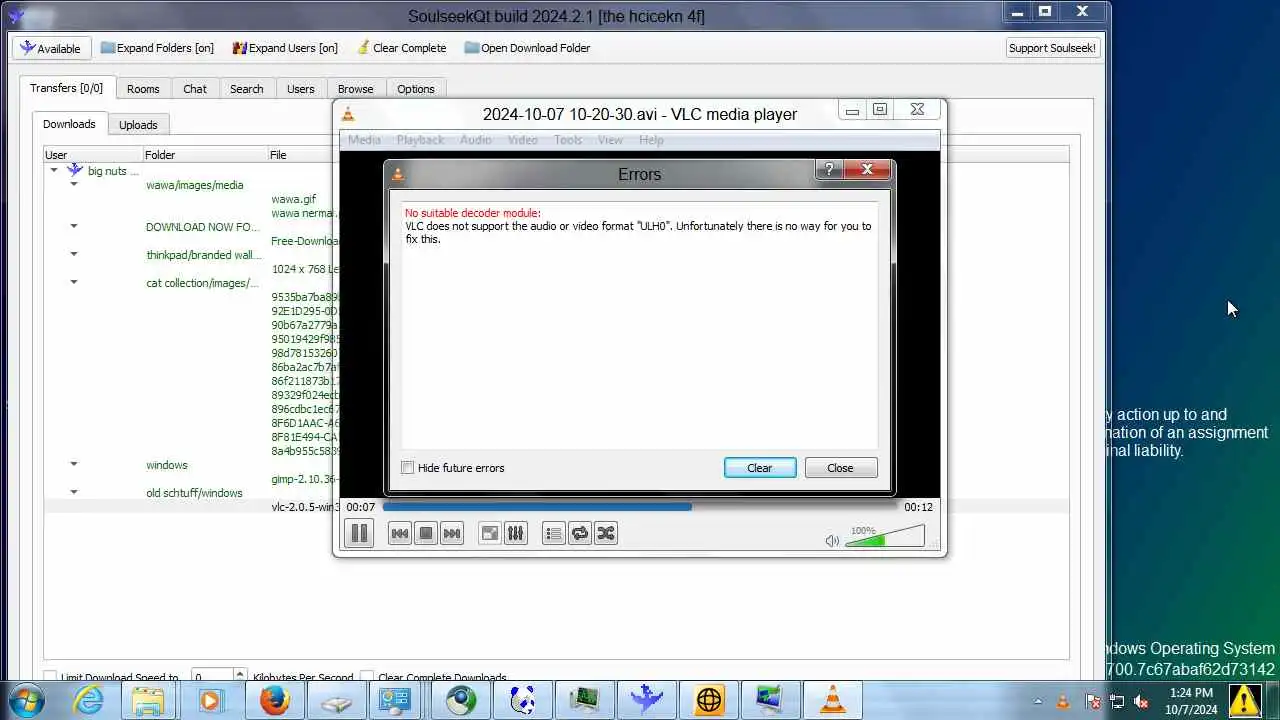Image resolution: width=1280 pixels, height=720 pixels.
Task: Collapse the old schtuff/windows folder
Action: [x=73, y=493]
